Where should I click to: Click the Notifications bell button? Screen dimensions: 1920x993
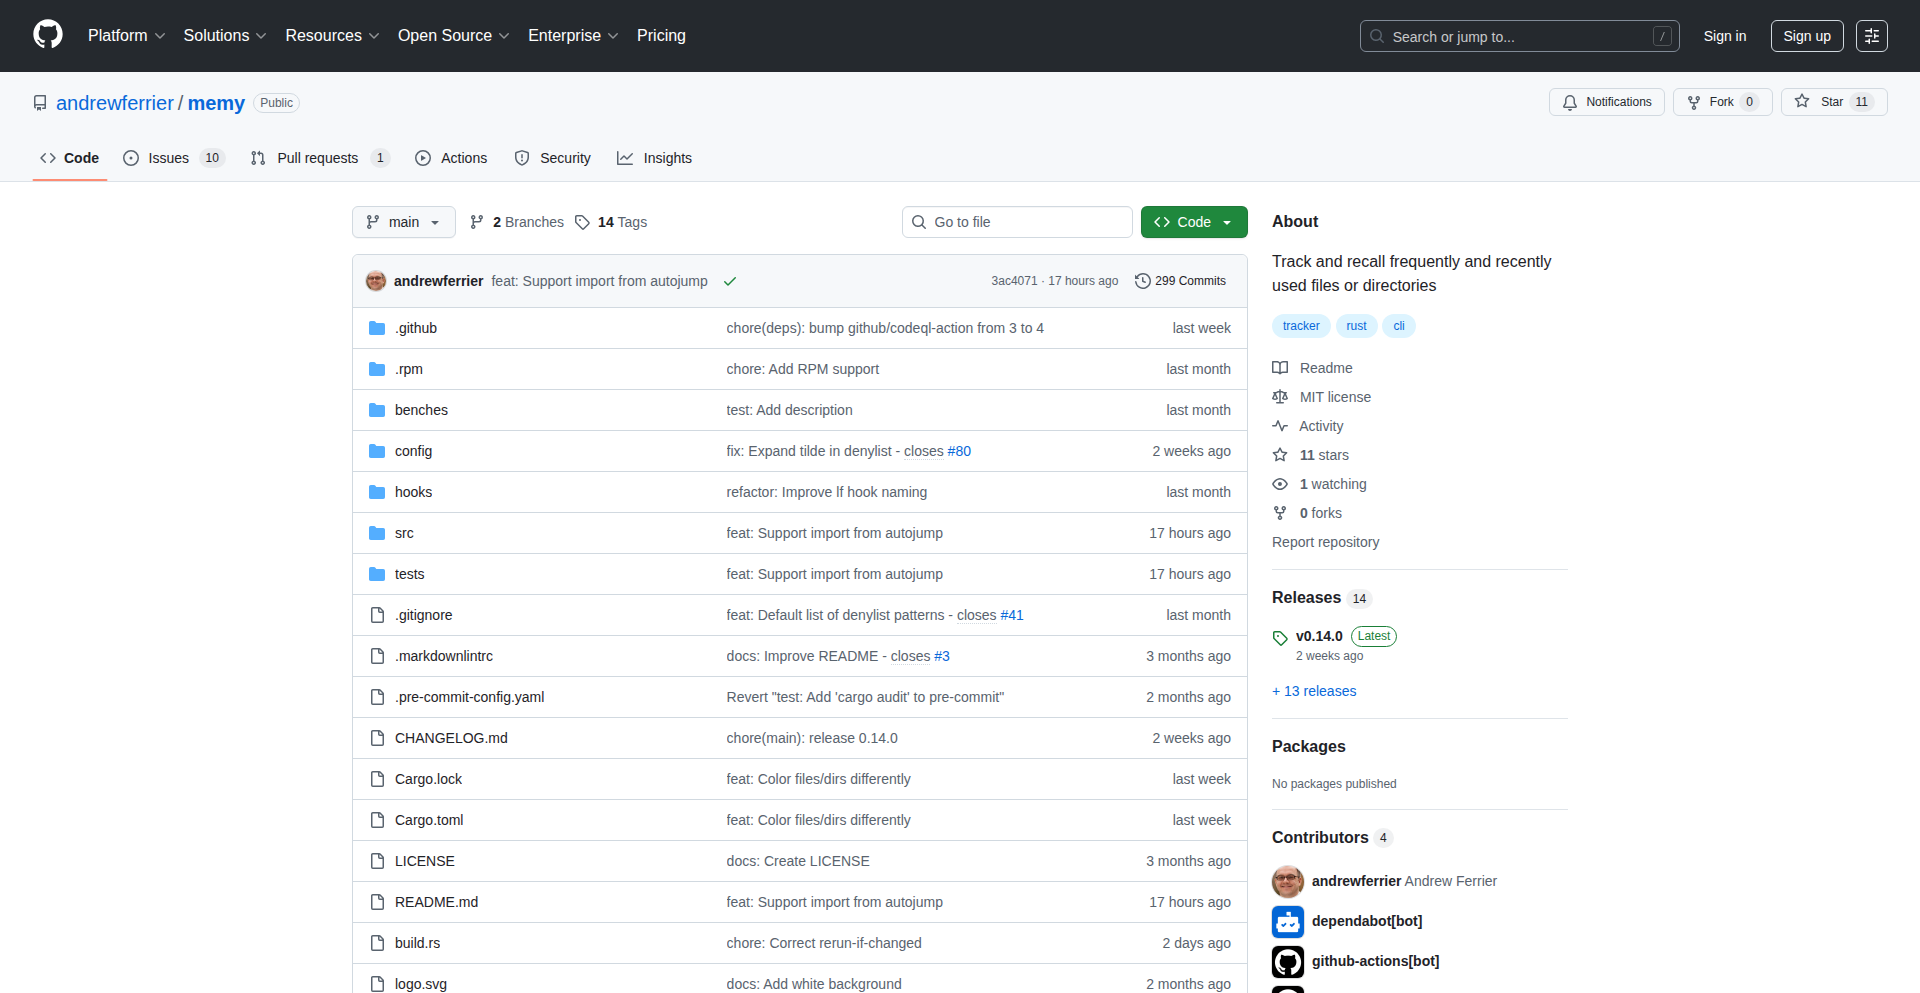tap(1606, 102)
